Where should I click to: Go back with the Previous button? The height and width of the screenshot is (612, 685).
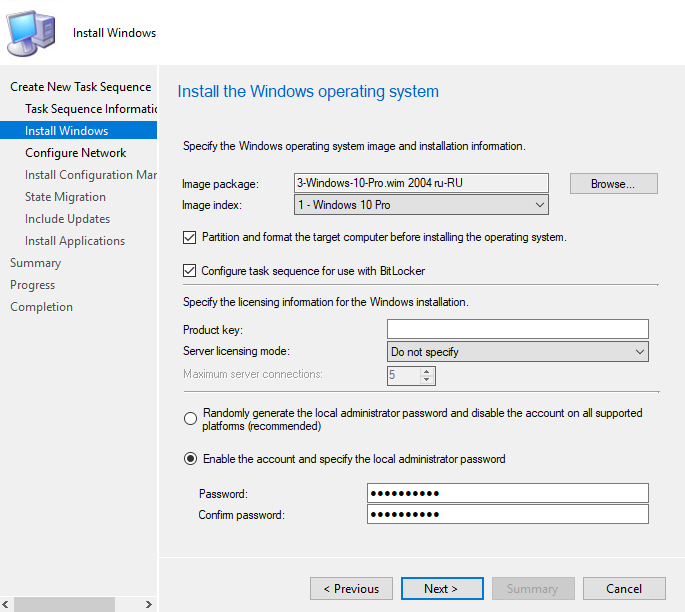point(351,589)
